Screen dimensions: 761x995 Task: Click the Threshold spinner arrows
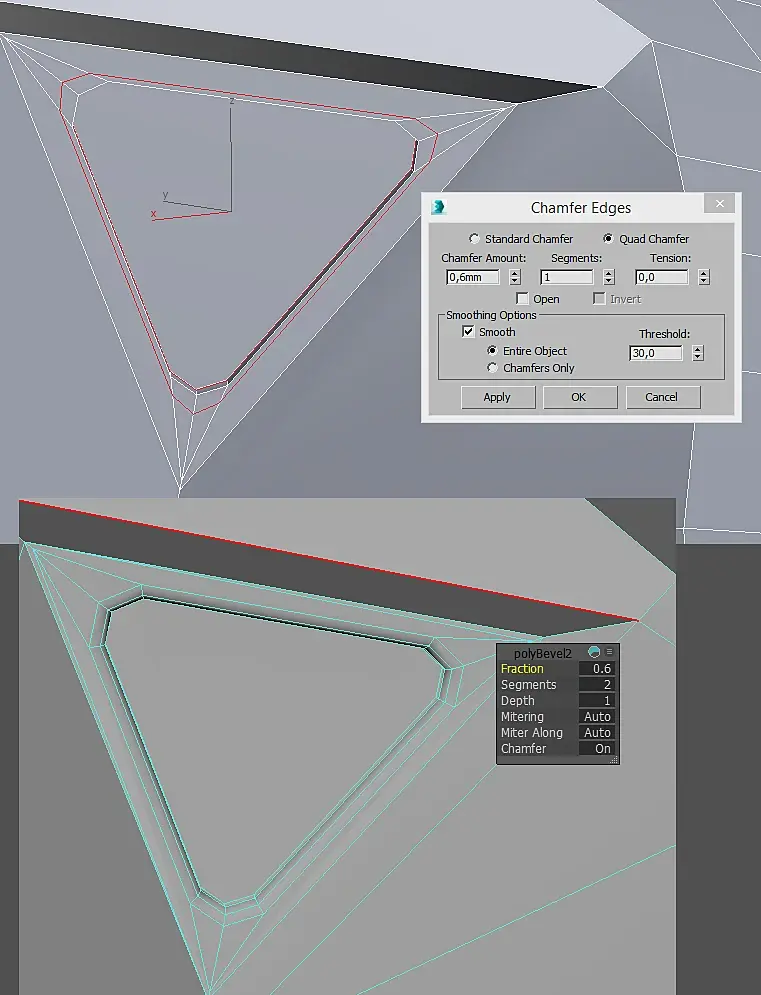698,353
